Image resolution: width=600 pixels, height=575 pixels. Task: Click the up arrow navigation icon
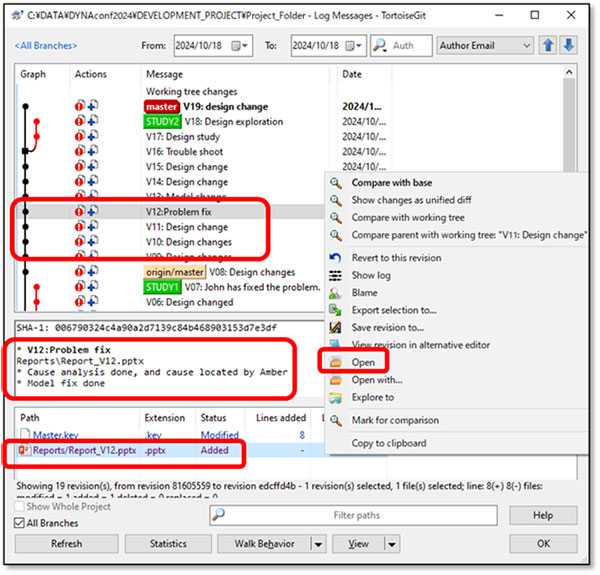[549, 46]
